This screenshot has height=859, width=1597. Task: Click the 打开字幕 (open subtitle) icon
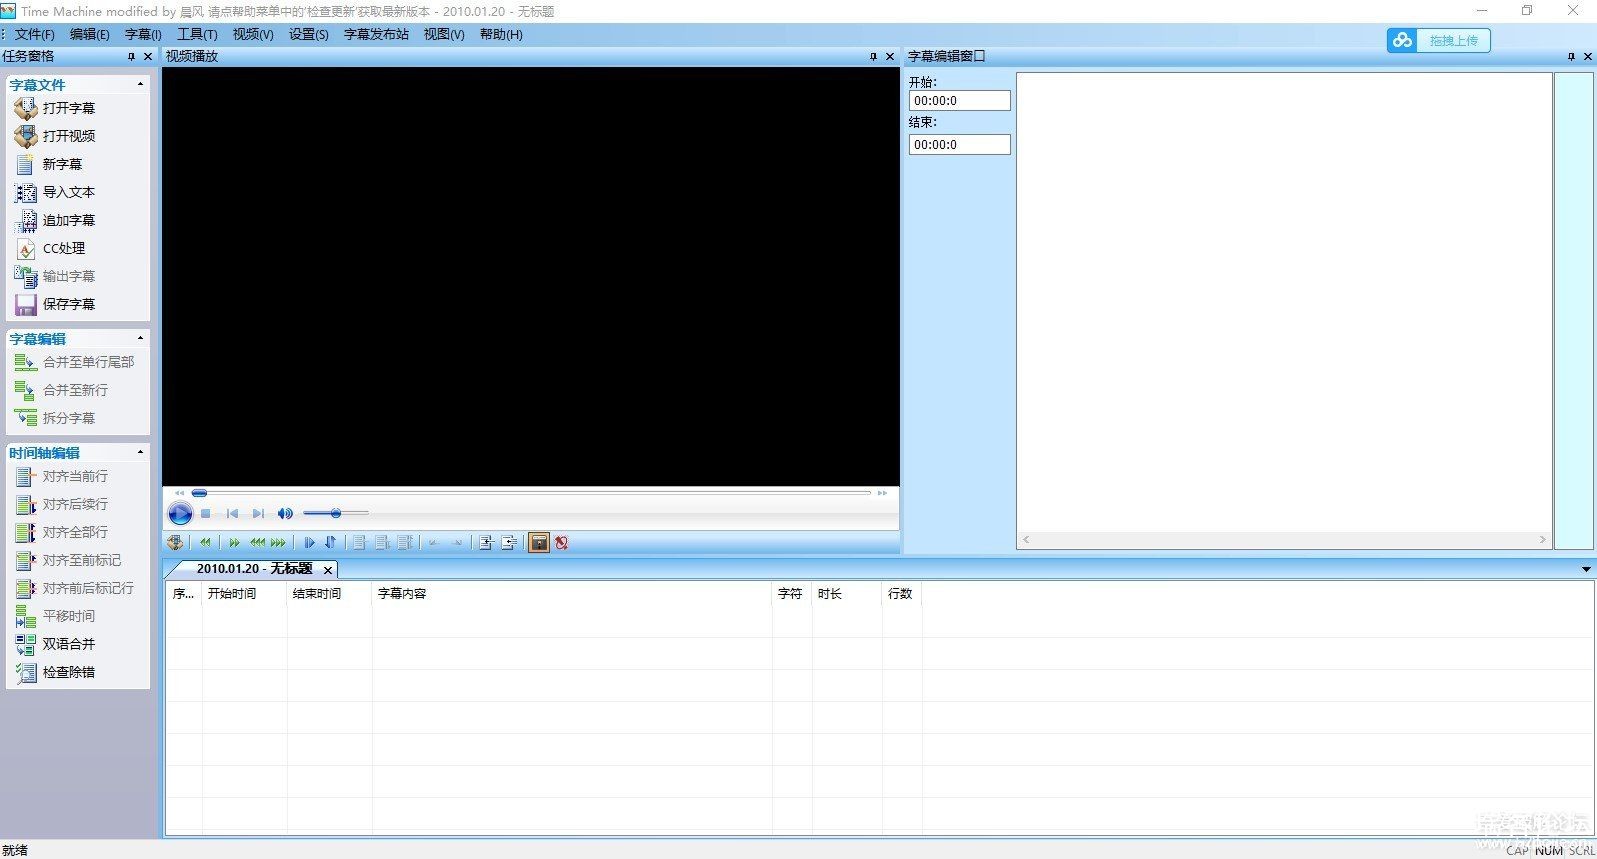[26, 108]
